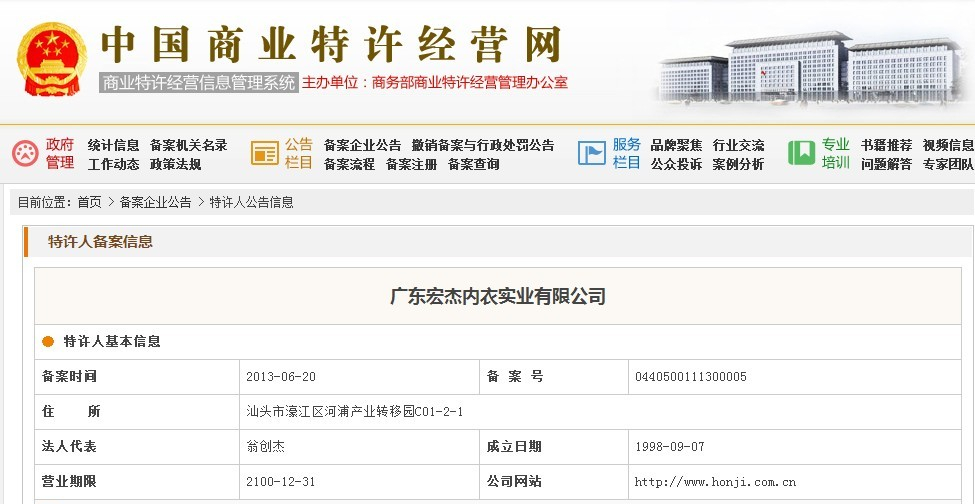Click legal representative 翁创杰

[x=266, y=446]
